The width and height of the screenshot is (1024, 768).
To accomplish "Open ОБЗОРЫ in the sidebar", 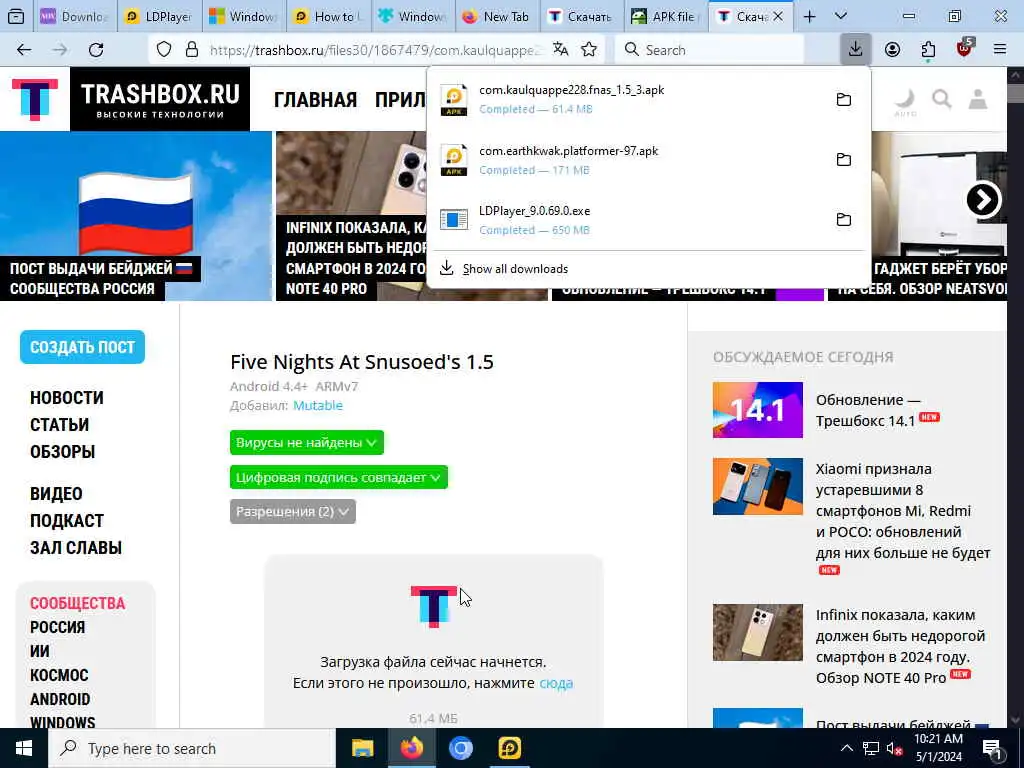I will (63, 451).
